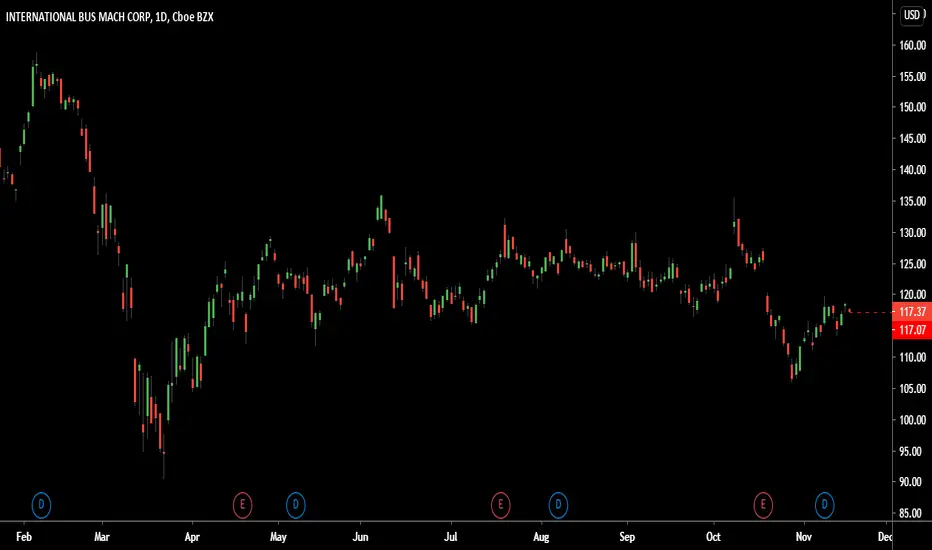The height and width of the screenshot is (550, 932).
Task: Open the April earnings marker
Action: coord(242,505)
